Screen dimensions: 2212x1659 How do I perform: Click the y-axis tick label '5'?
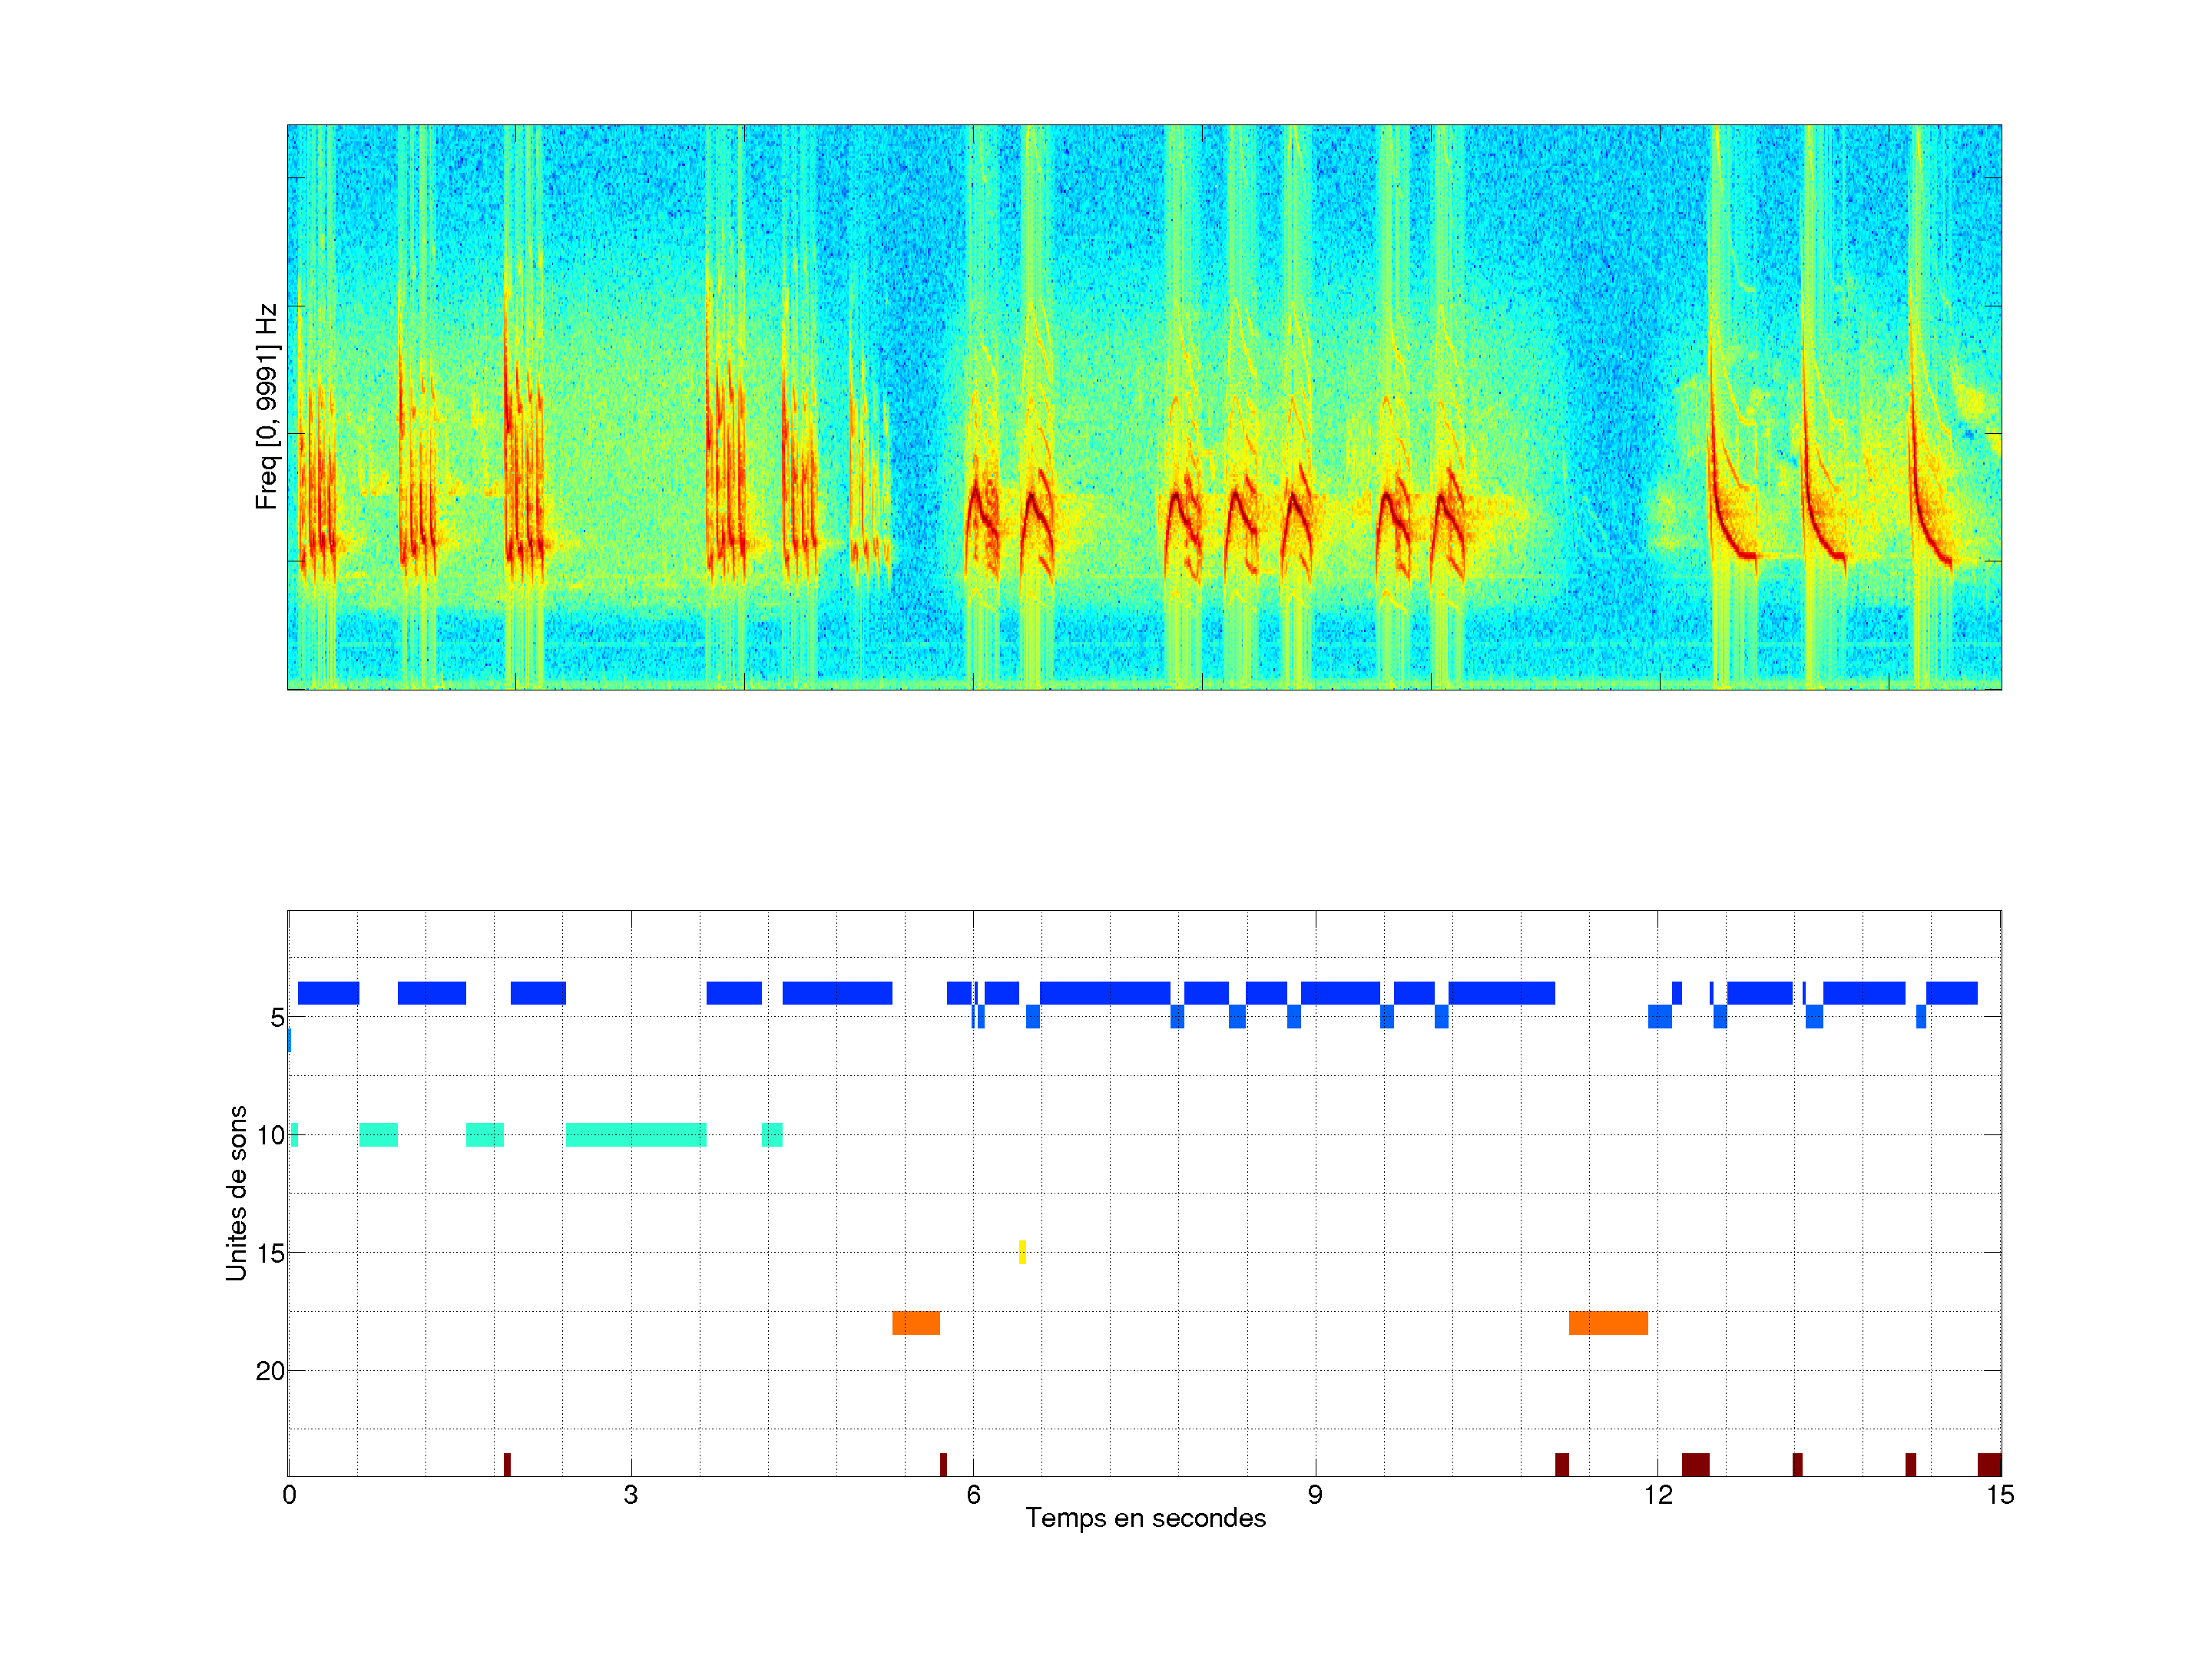(277, 1018)
